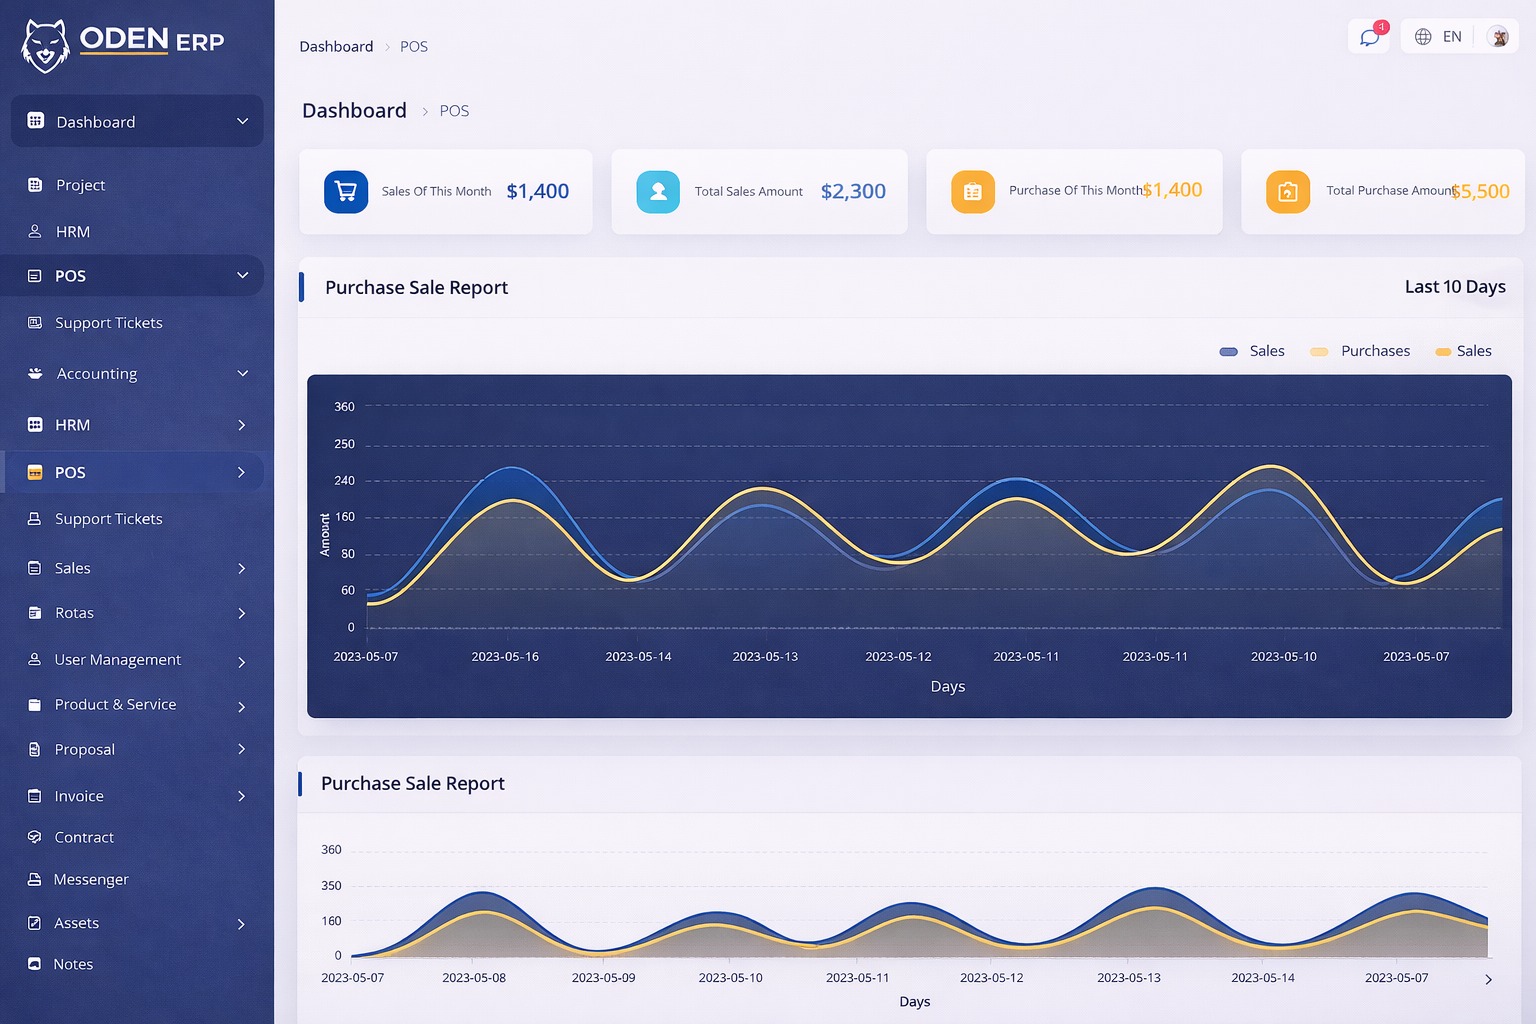Toggle the Purchases series visibility
This screenshot has width=1536, height=1024.
point(1360,351)
